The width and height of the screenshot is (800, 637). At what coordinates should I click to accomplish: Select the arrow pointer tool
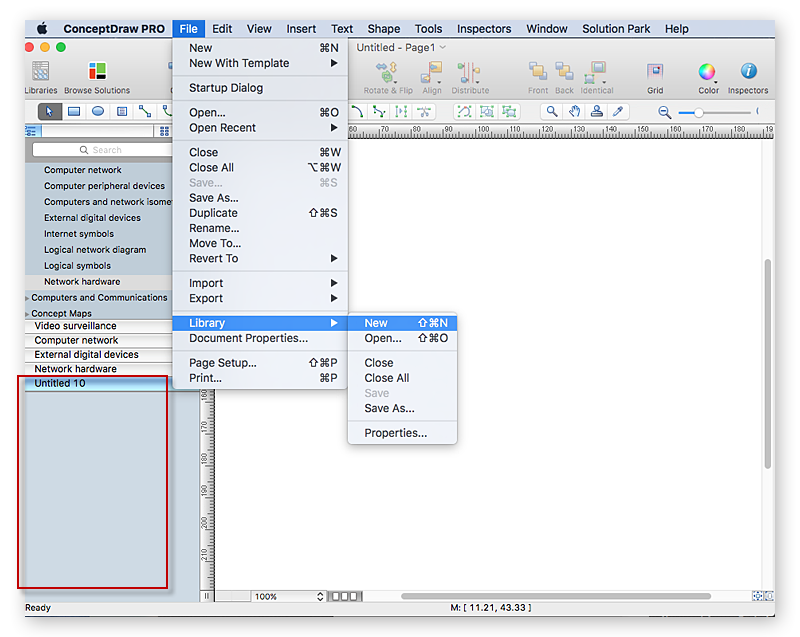[x=49, y=111]
